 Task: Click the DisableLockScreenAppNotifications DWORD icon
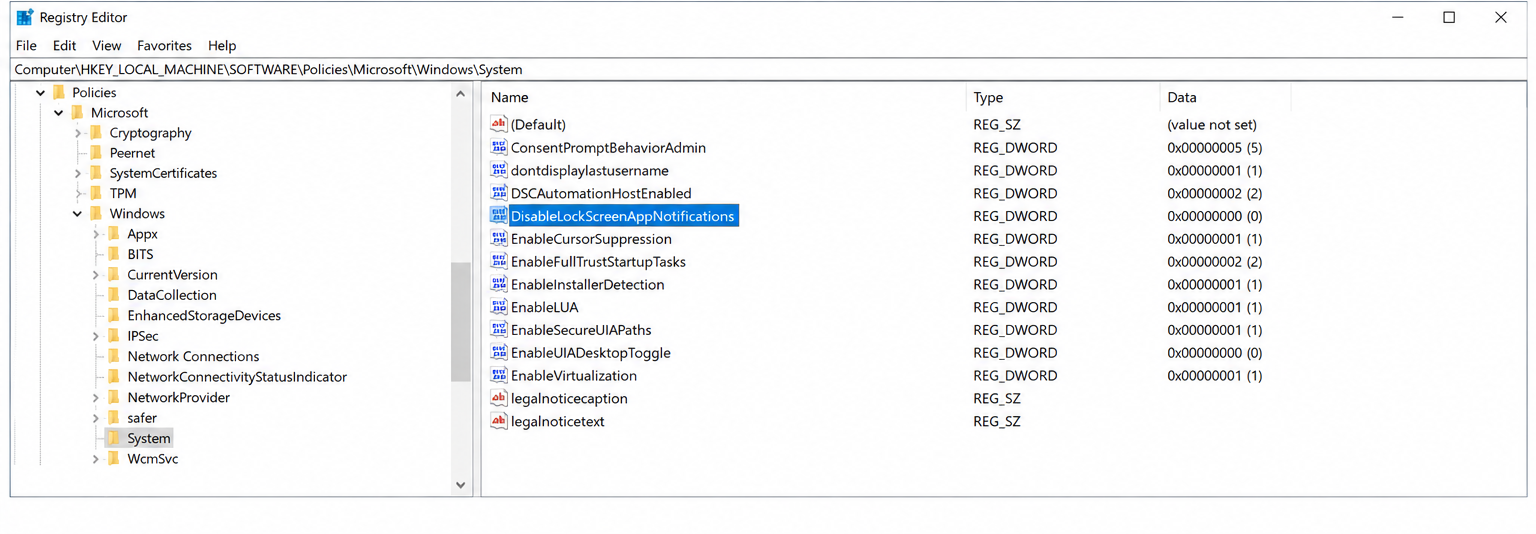pos(499,216)
